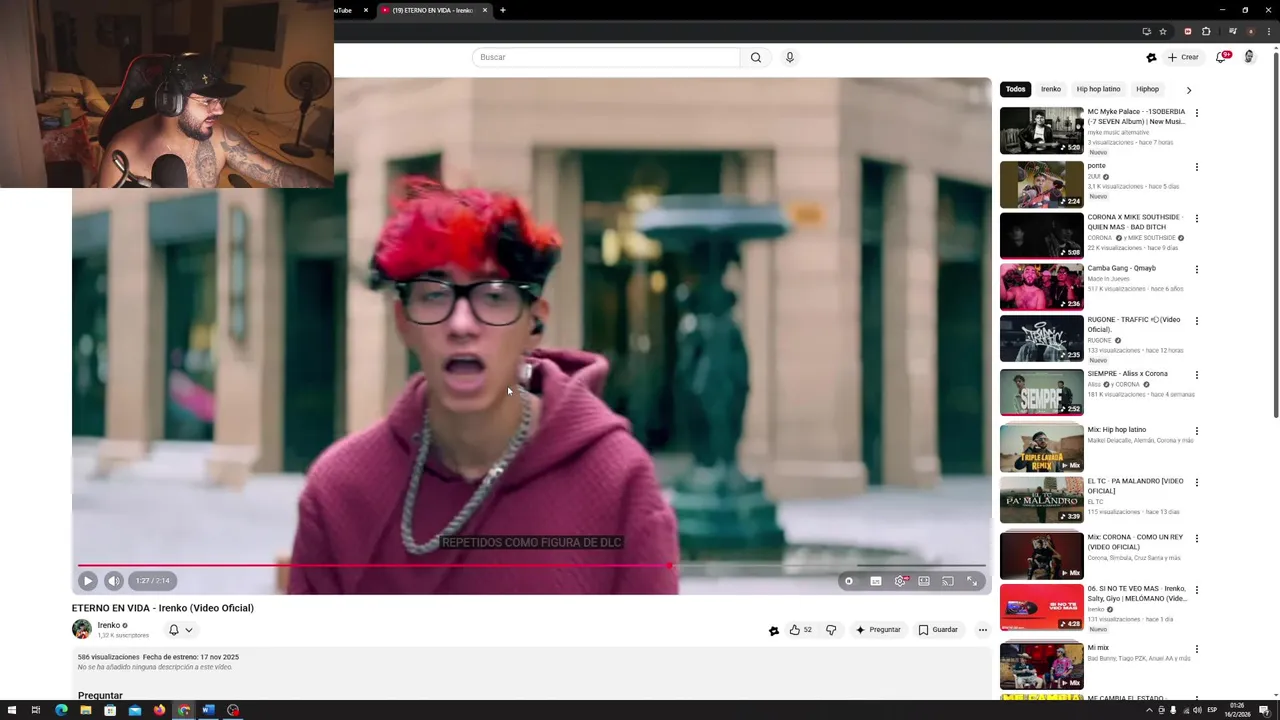The image size is (1280, 720).
Task: Open SIEMPRE - Aliss x Corona title
Action: tap(1128, 374)
